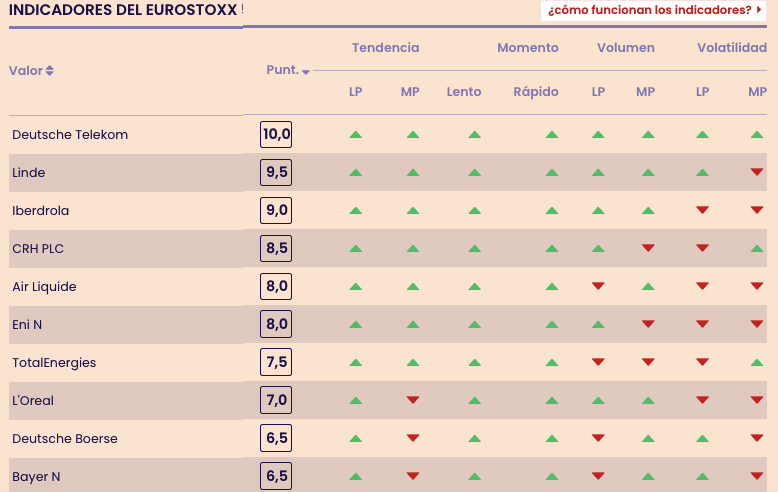Select the Tendencia column group header
The height and width of the screenshot is (492, 778).
385,48
